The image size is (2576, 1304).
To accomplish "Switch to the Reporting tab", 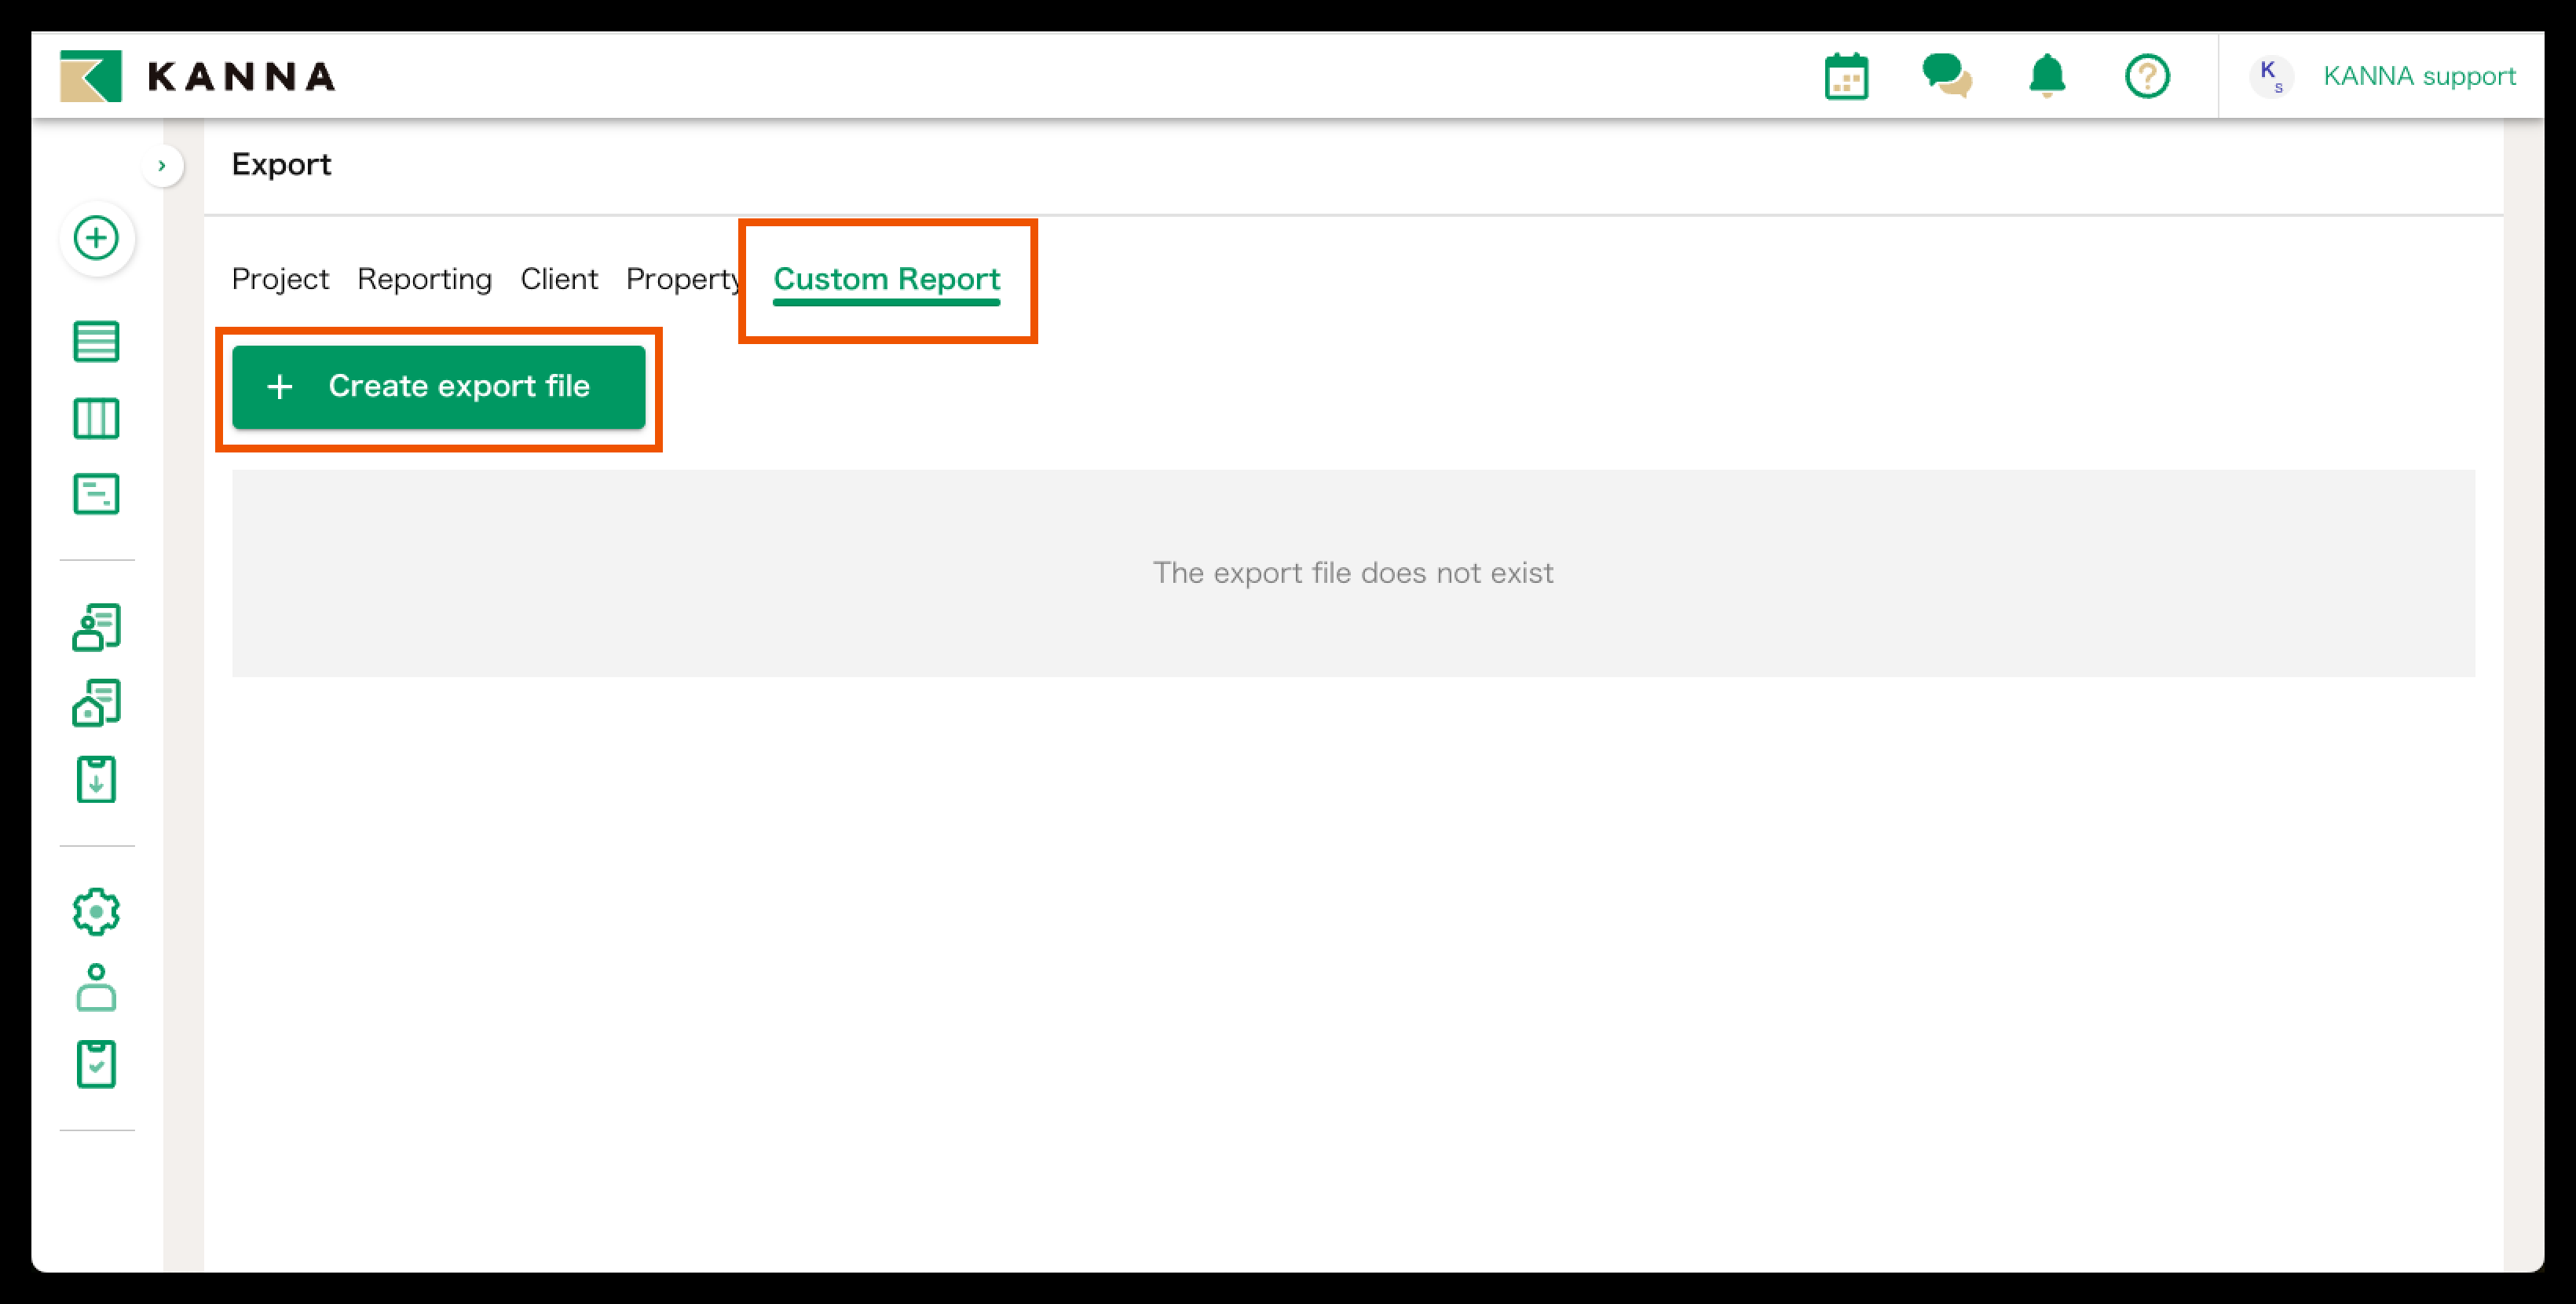I will click(x=424, y=279).
